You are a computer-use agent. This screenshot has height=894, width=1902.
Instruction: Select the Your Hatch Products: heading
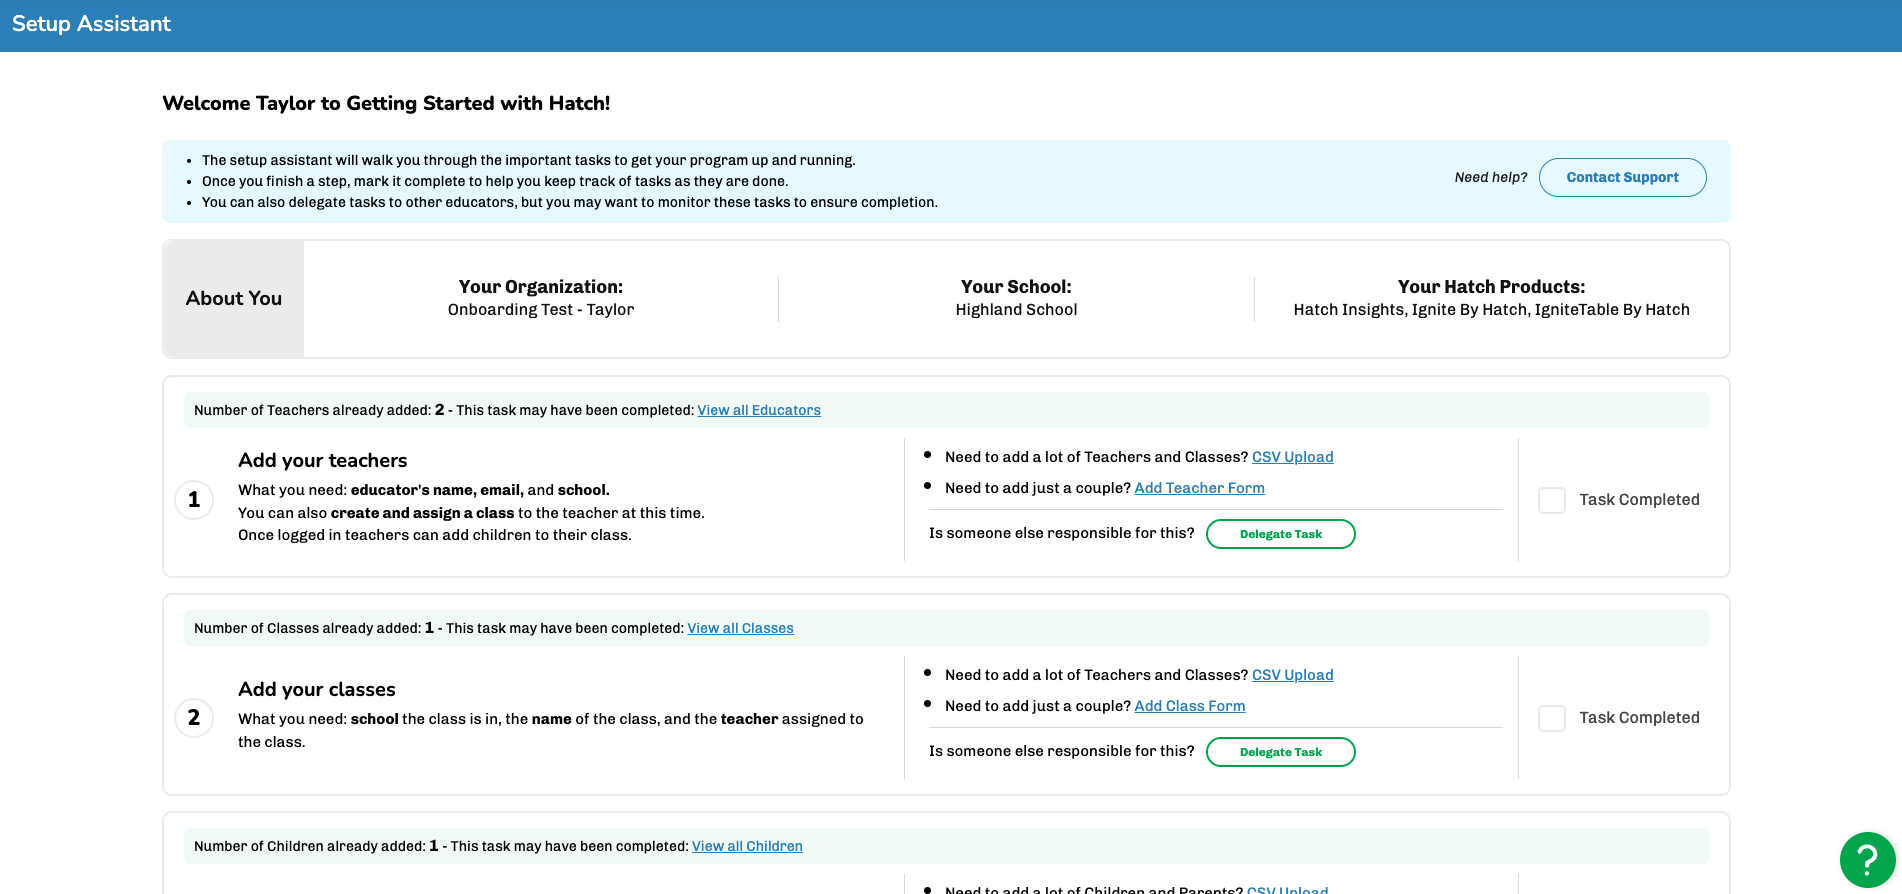click(1491, 287)
